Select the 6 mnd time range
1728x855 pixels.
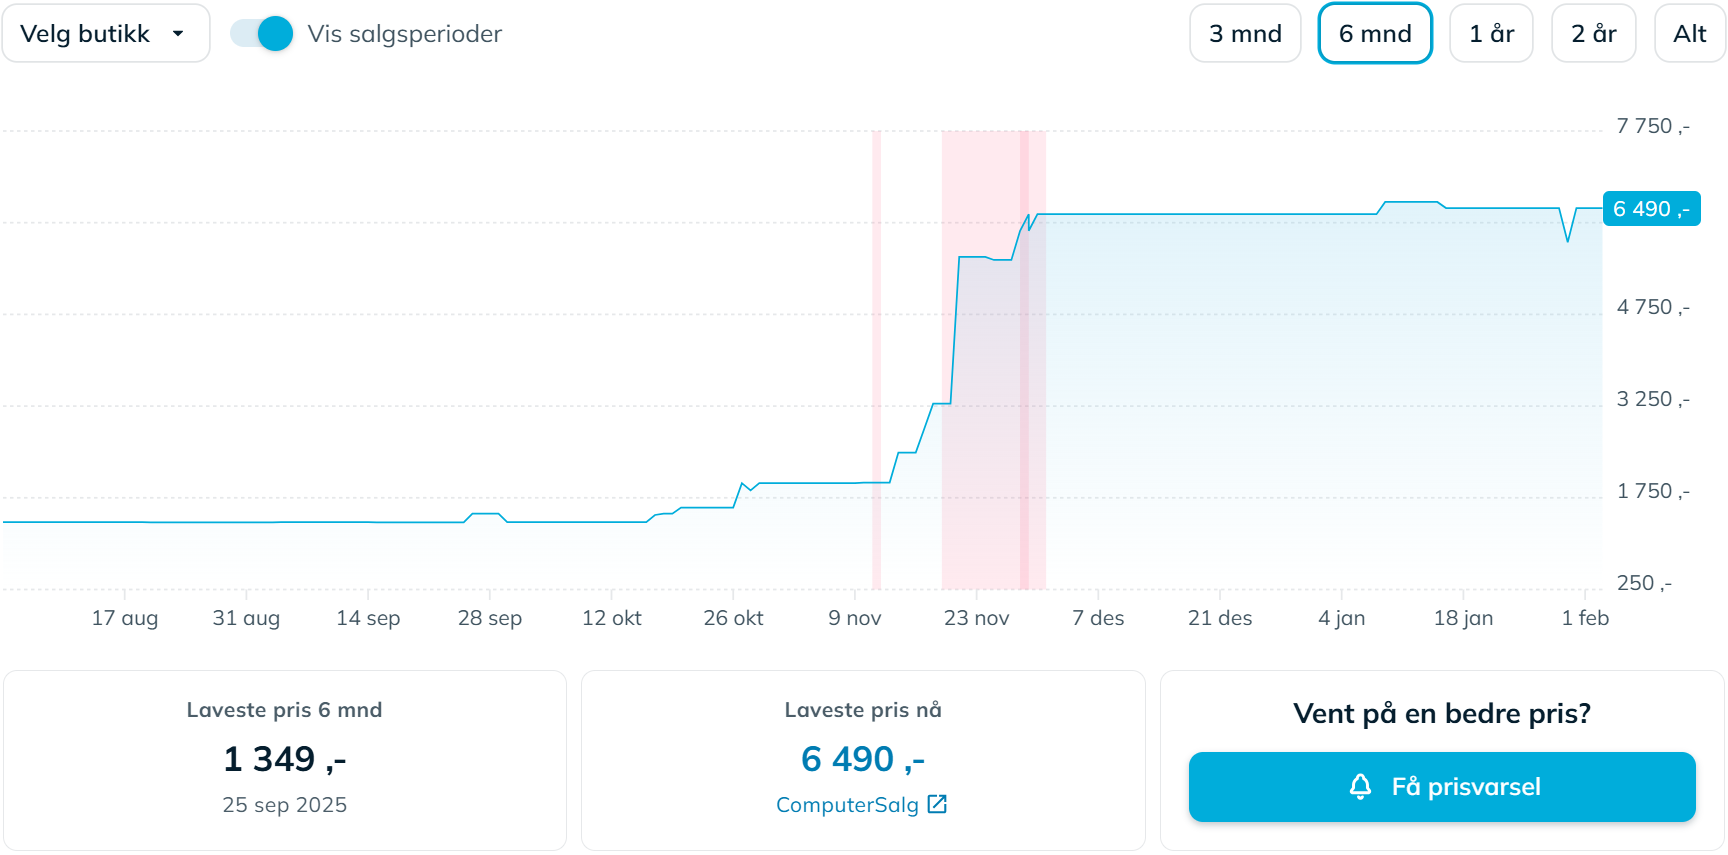1375,34
